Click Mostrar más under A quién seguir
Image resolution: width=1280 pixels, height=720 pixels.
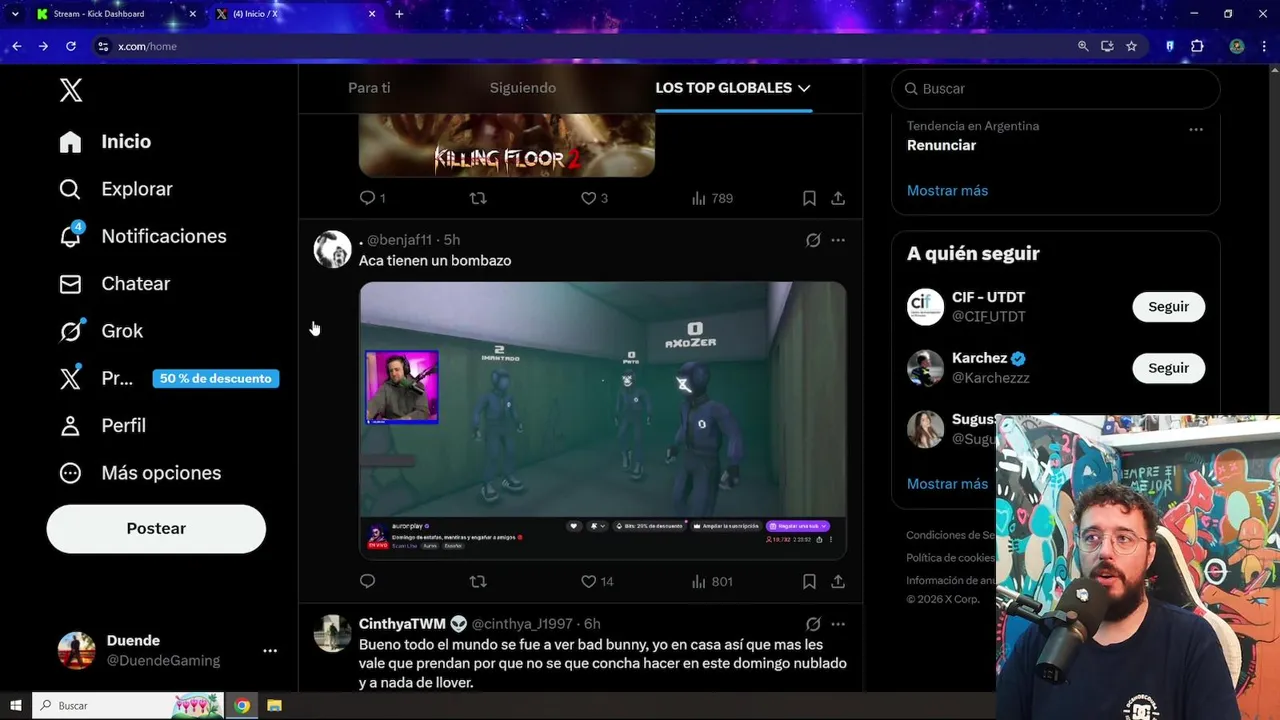(x=947, y=484)
